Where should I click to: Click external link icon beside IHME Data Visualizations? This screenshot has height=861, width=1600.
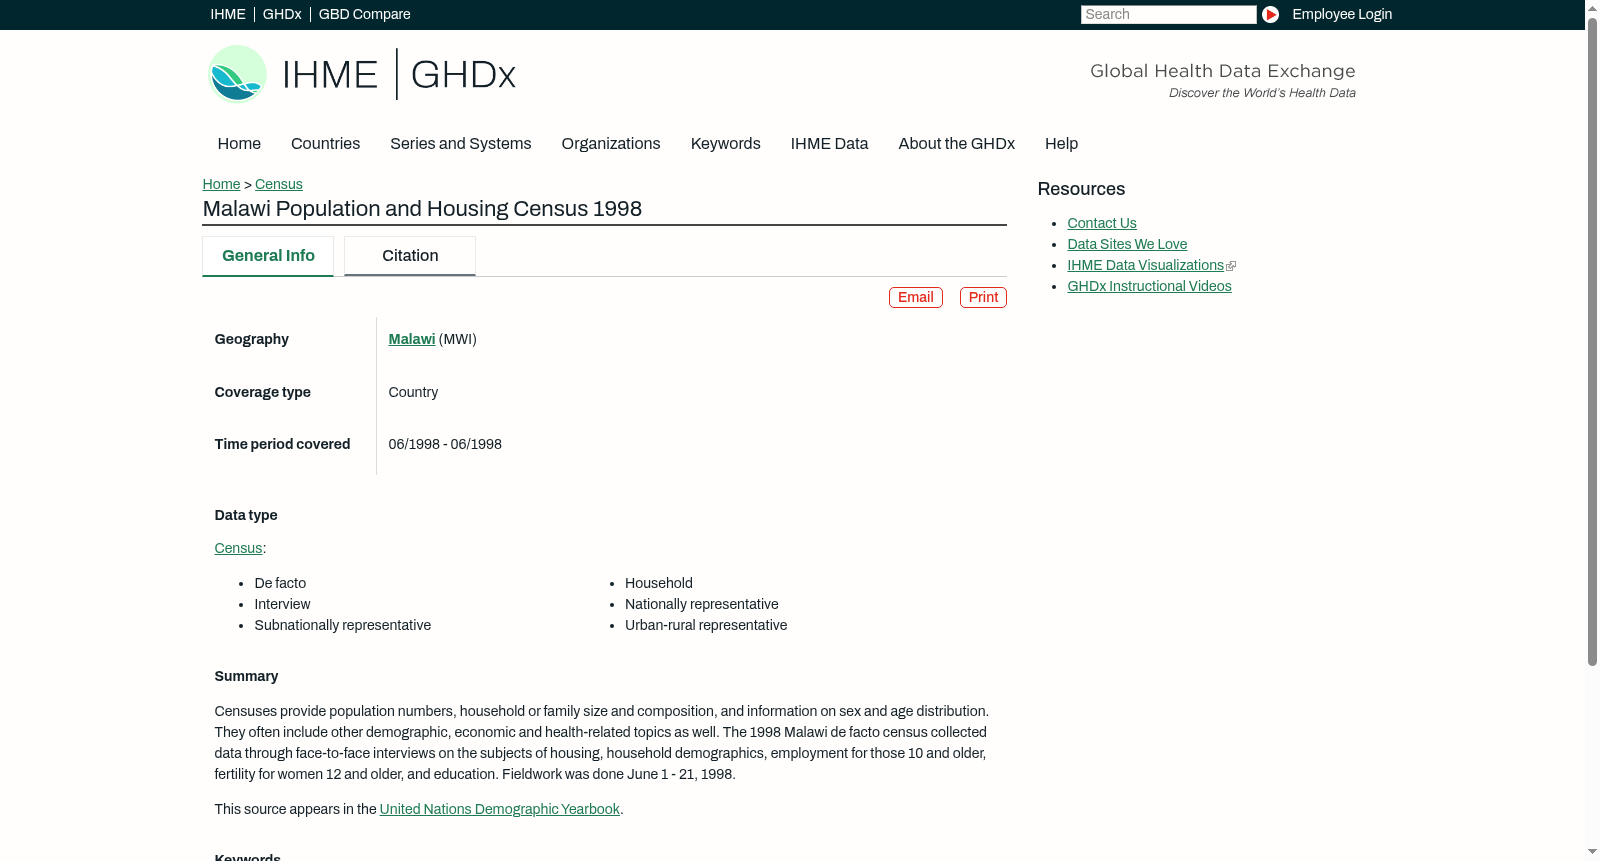(x=1231, y=266)
